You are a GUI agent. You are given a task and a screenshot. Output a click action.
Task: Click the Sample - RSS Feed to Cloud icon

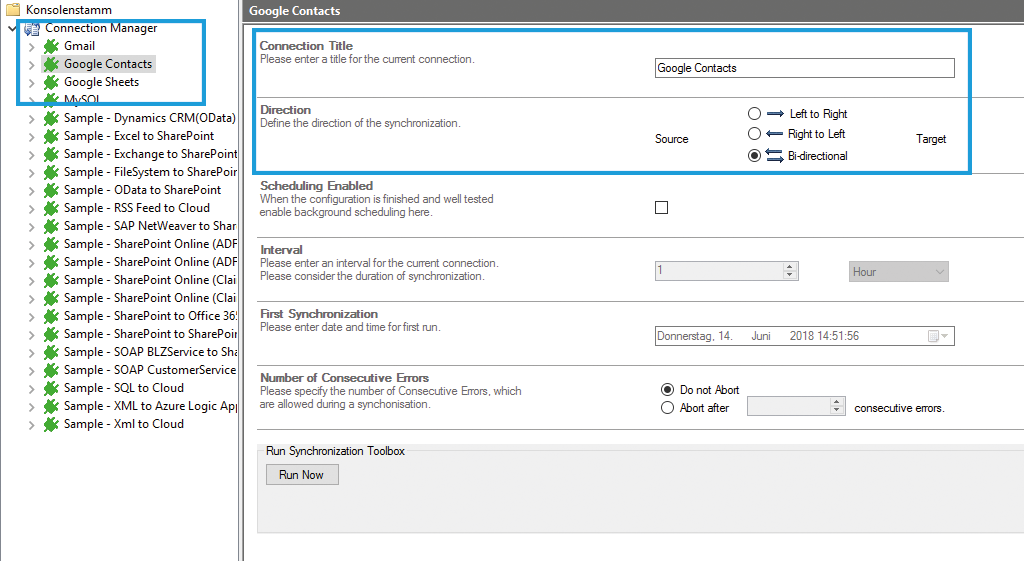click(x=52, y=208)
